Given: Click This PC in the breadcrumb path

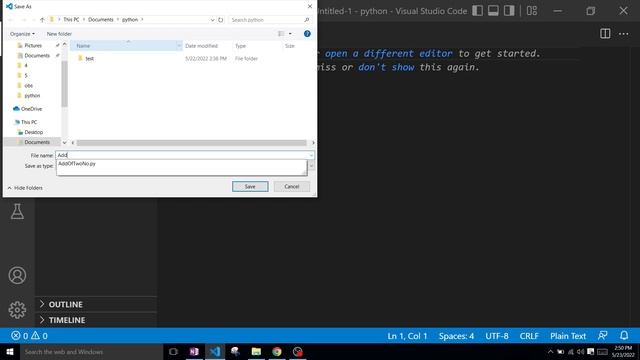Looking at the screenshot, I should coord(71,20).
